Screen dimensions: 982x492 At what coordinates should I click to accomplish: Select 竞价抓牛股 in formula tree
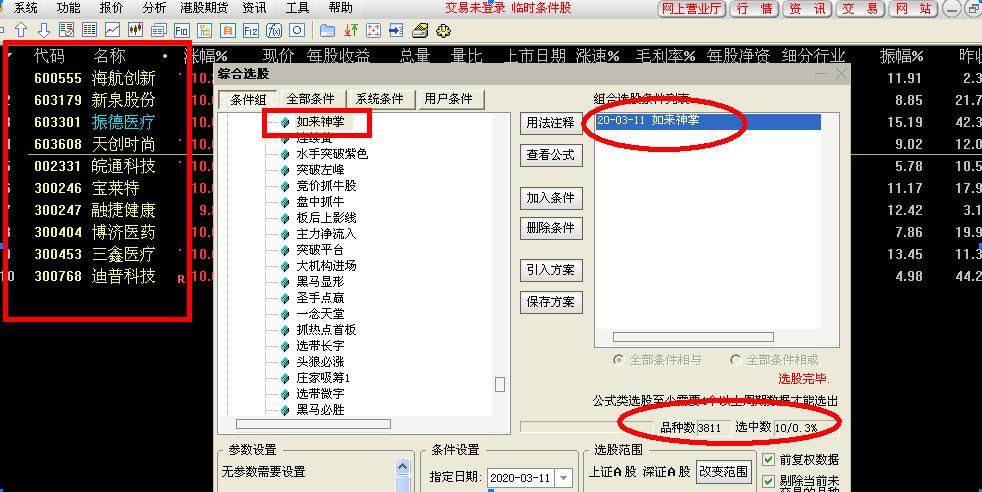tap(326, 186)
